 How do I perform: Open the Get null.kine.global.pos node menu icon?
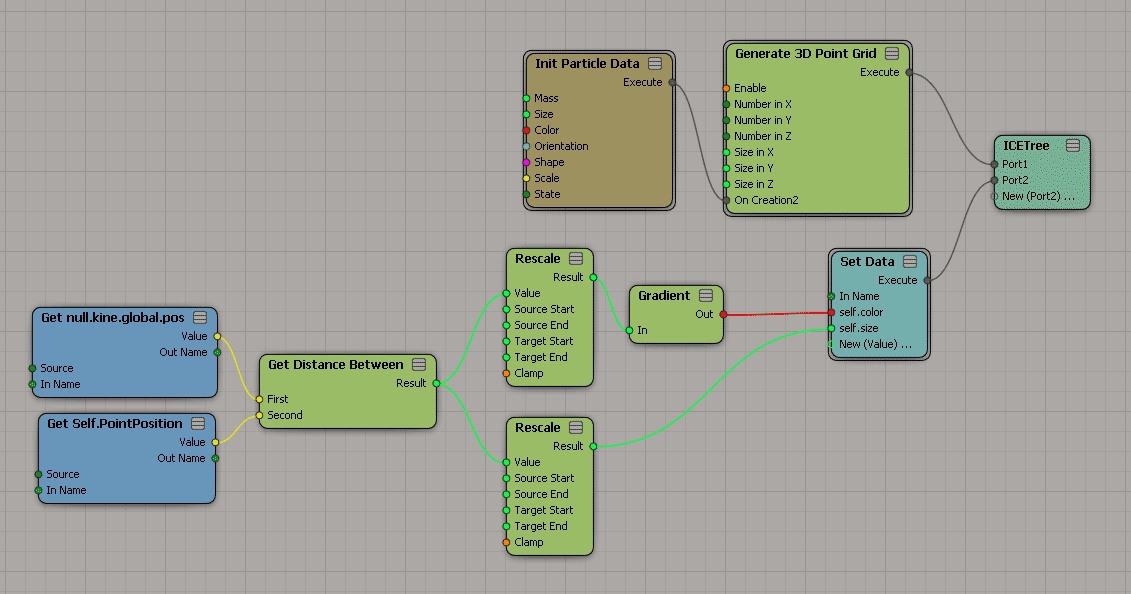(201, 318)
